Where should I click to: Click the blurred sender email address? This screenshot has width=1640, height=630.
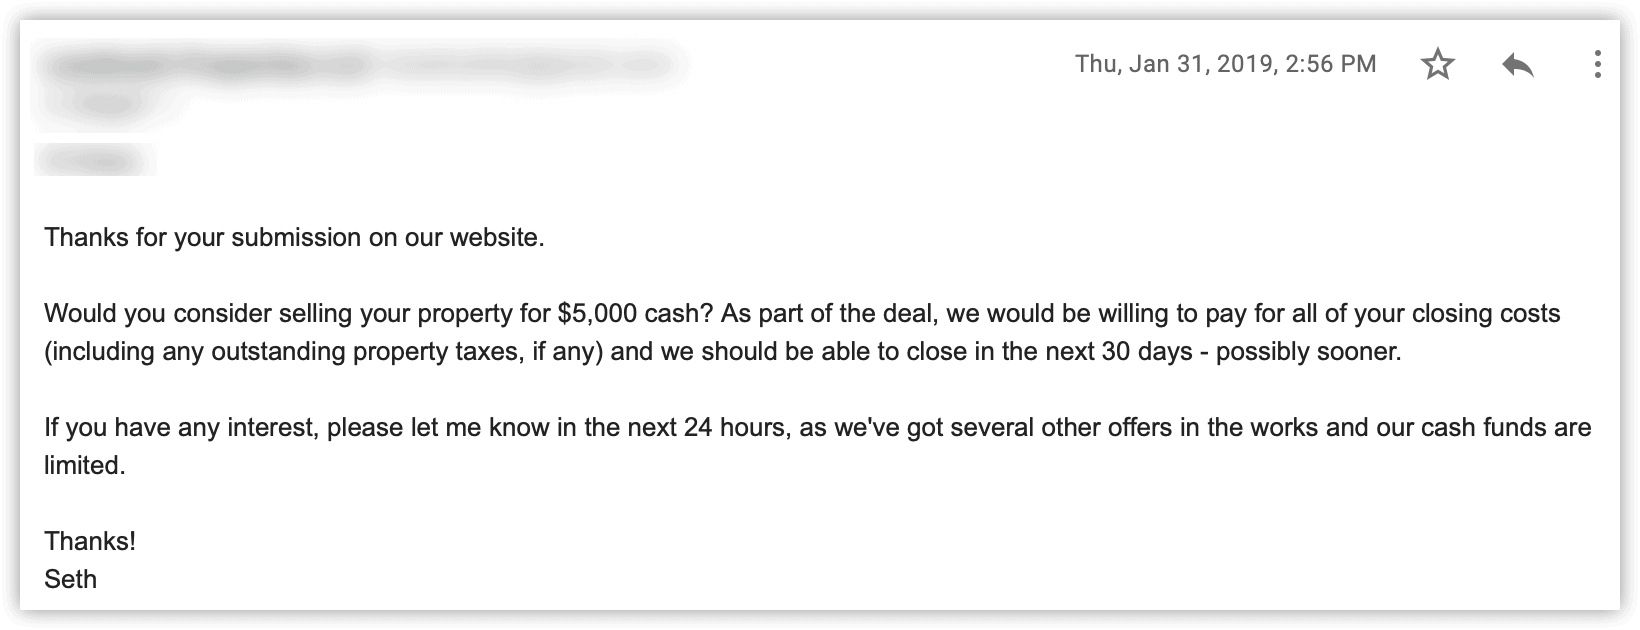[x=525, y=66]
